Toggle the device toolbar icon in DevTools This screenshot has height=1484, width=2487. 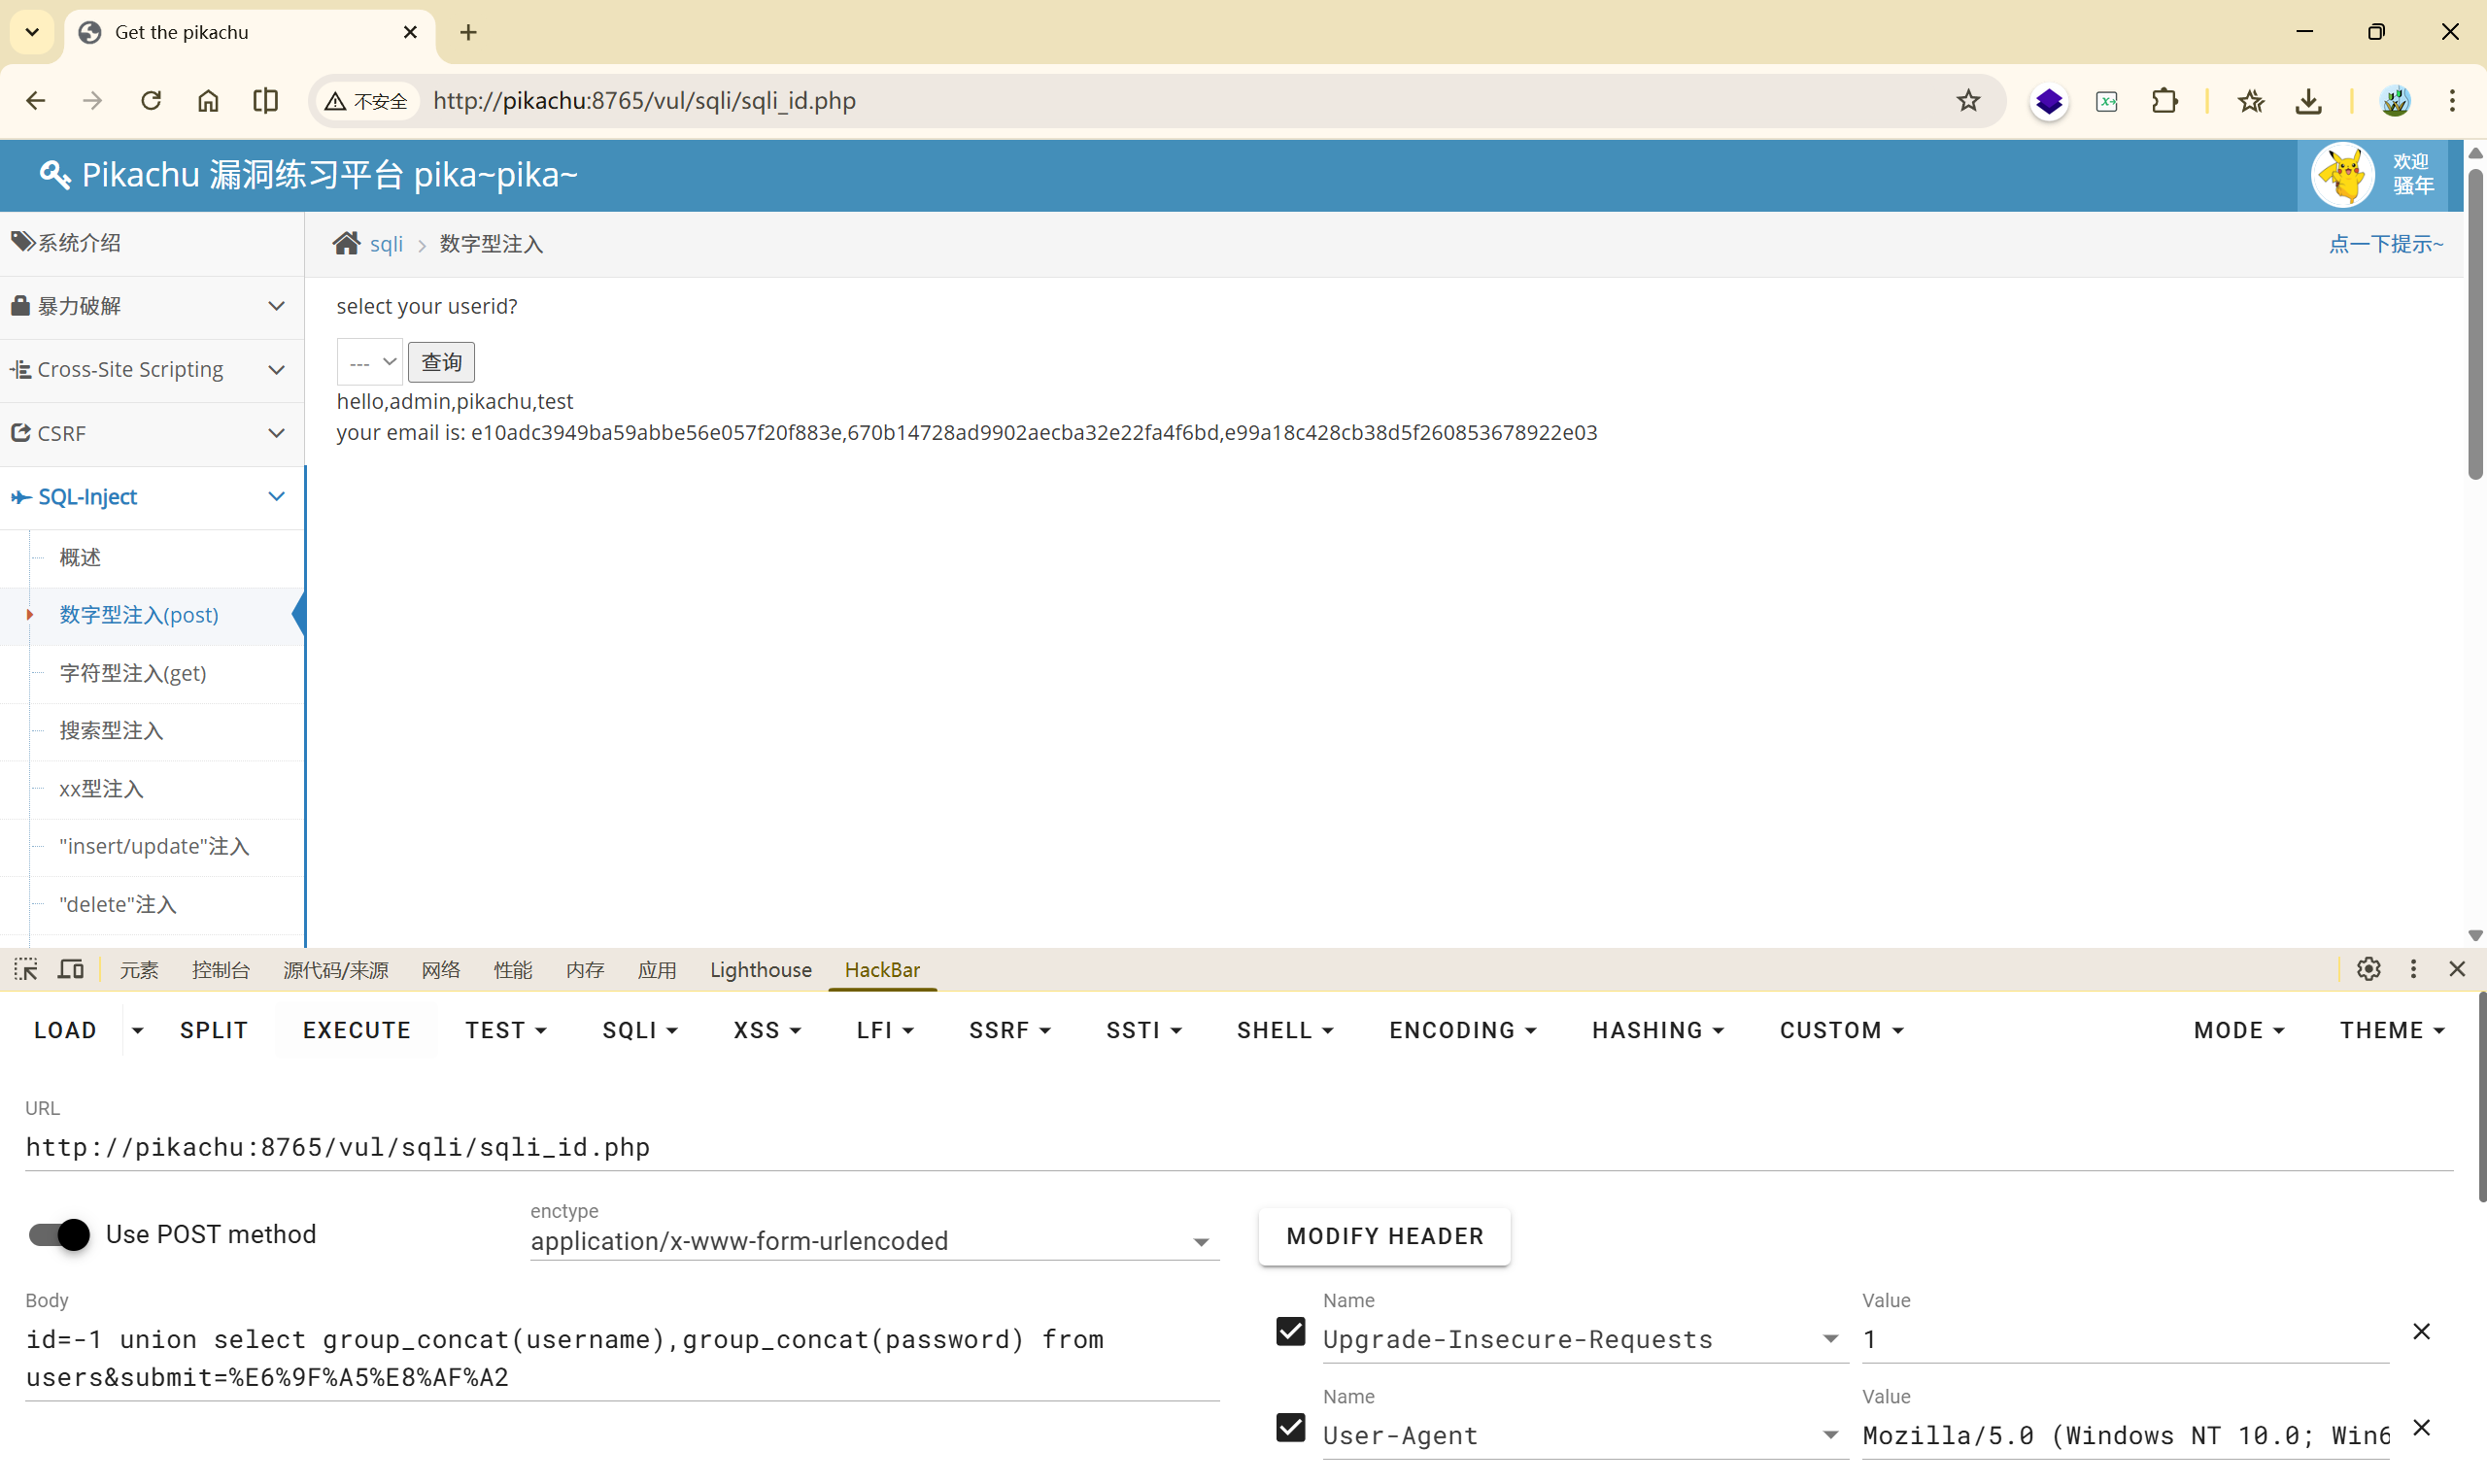click(71, 969)
